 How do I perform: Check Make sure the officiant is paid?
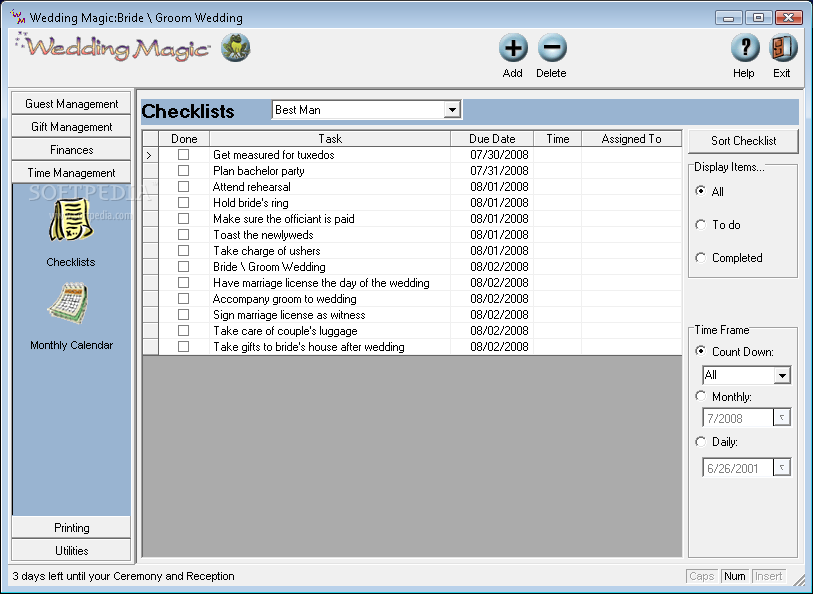184,219
